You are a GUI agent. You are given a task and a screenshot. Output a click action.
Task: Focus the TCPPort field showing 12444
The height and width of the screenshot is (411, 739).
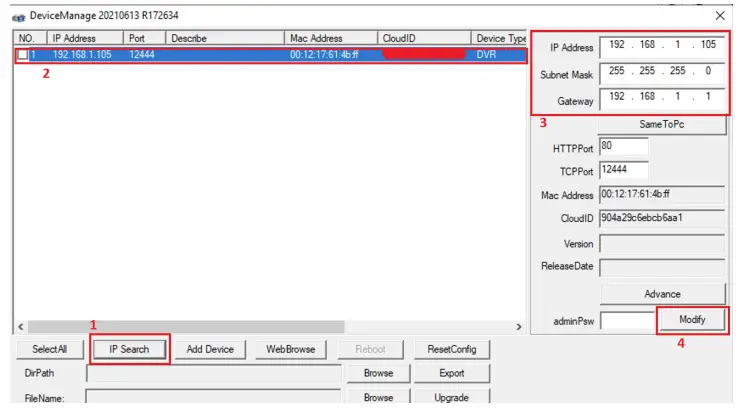point(624,170)
